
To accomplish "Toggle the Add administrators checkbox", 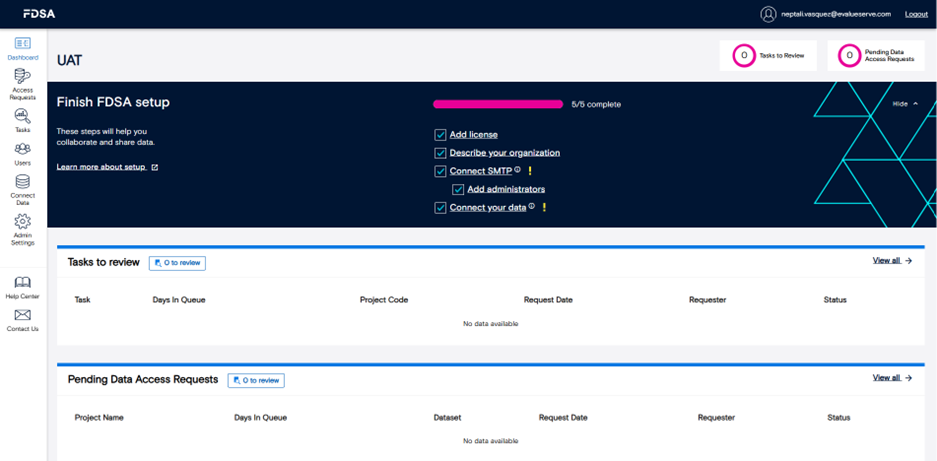I will [x=458, y=189].
